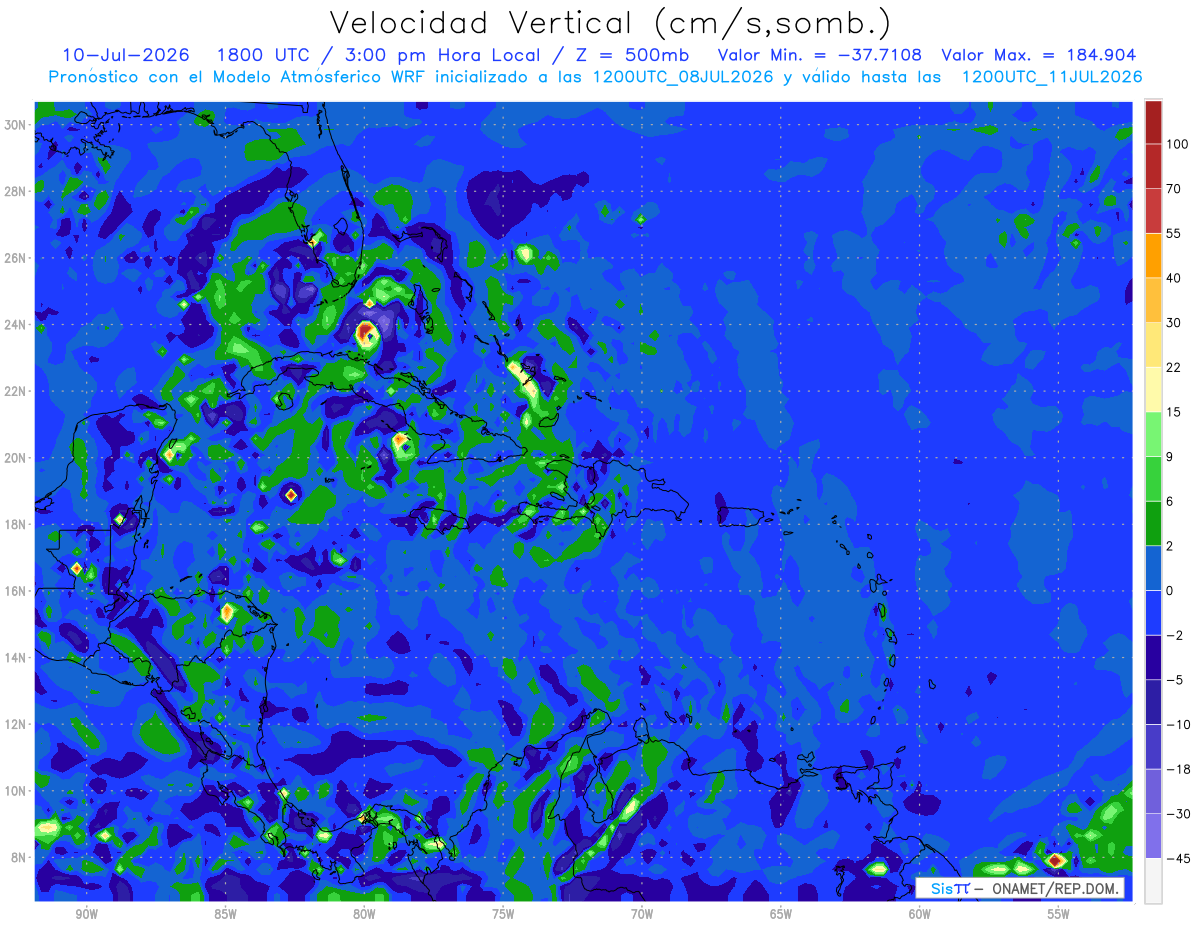The width and height of the screenshot is (1200, 927).
Task: Click the "28N" latitude label
Action: [16, 191]
